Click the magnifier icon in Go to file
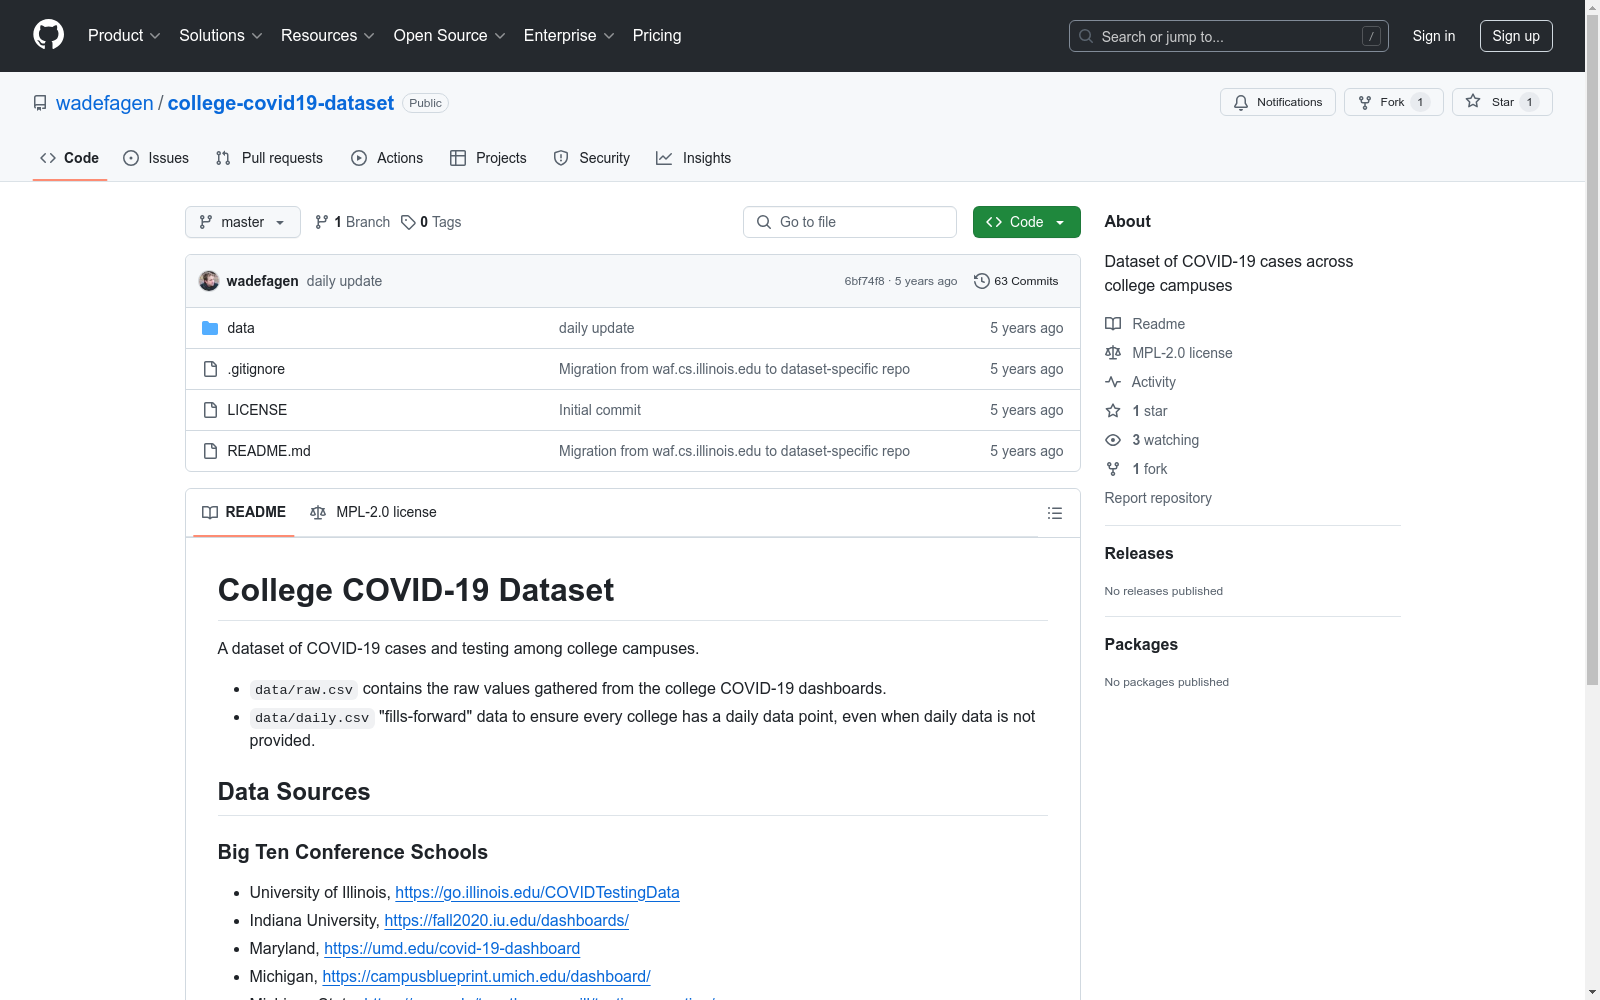The image size is (1600, 1000). [764, 222]
